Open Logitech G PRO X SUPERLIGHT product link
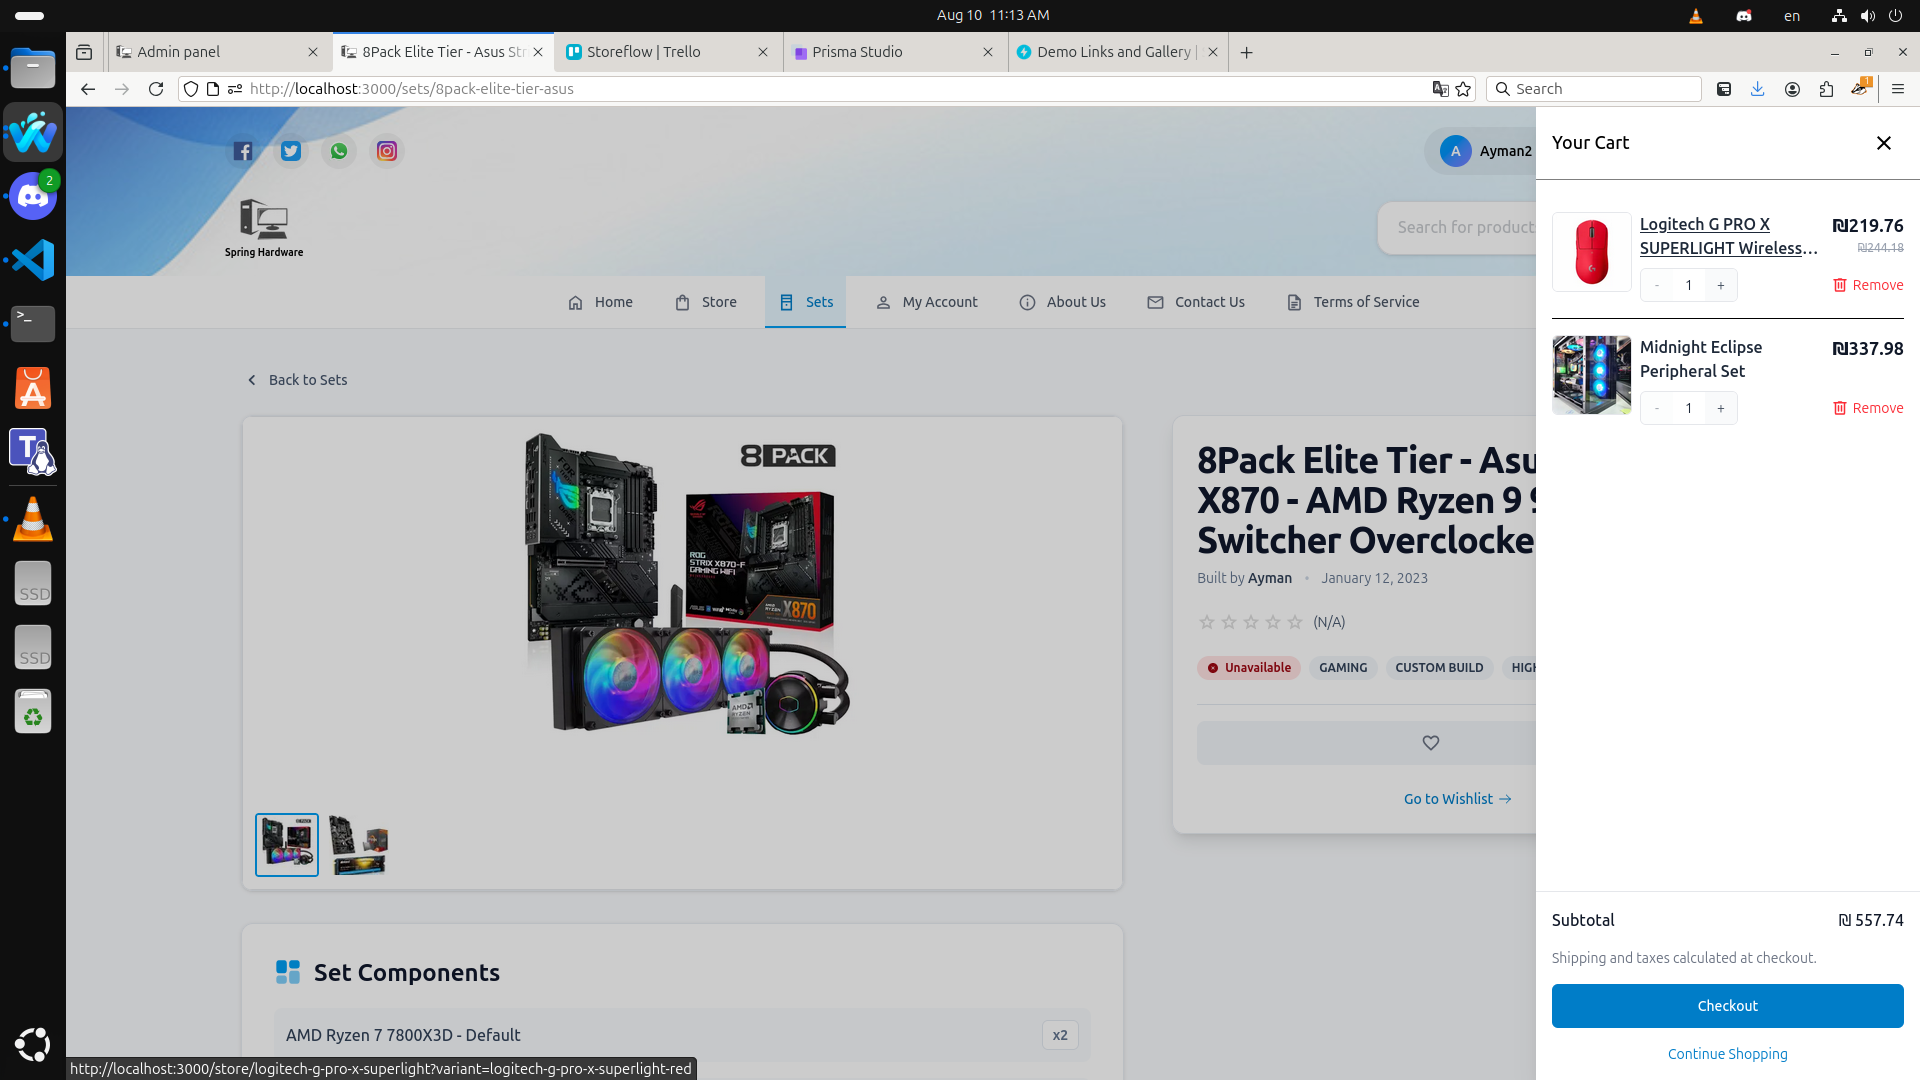The width and height of the screenshot is (1920, 1080). pos(1728,236)
